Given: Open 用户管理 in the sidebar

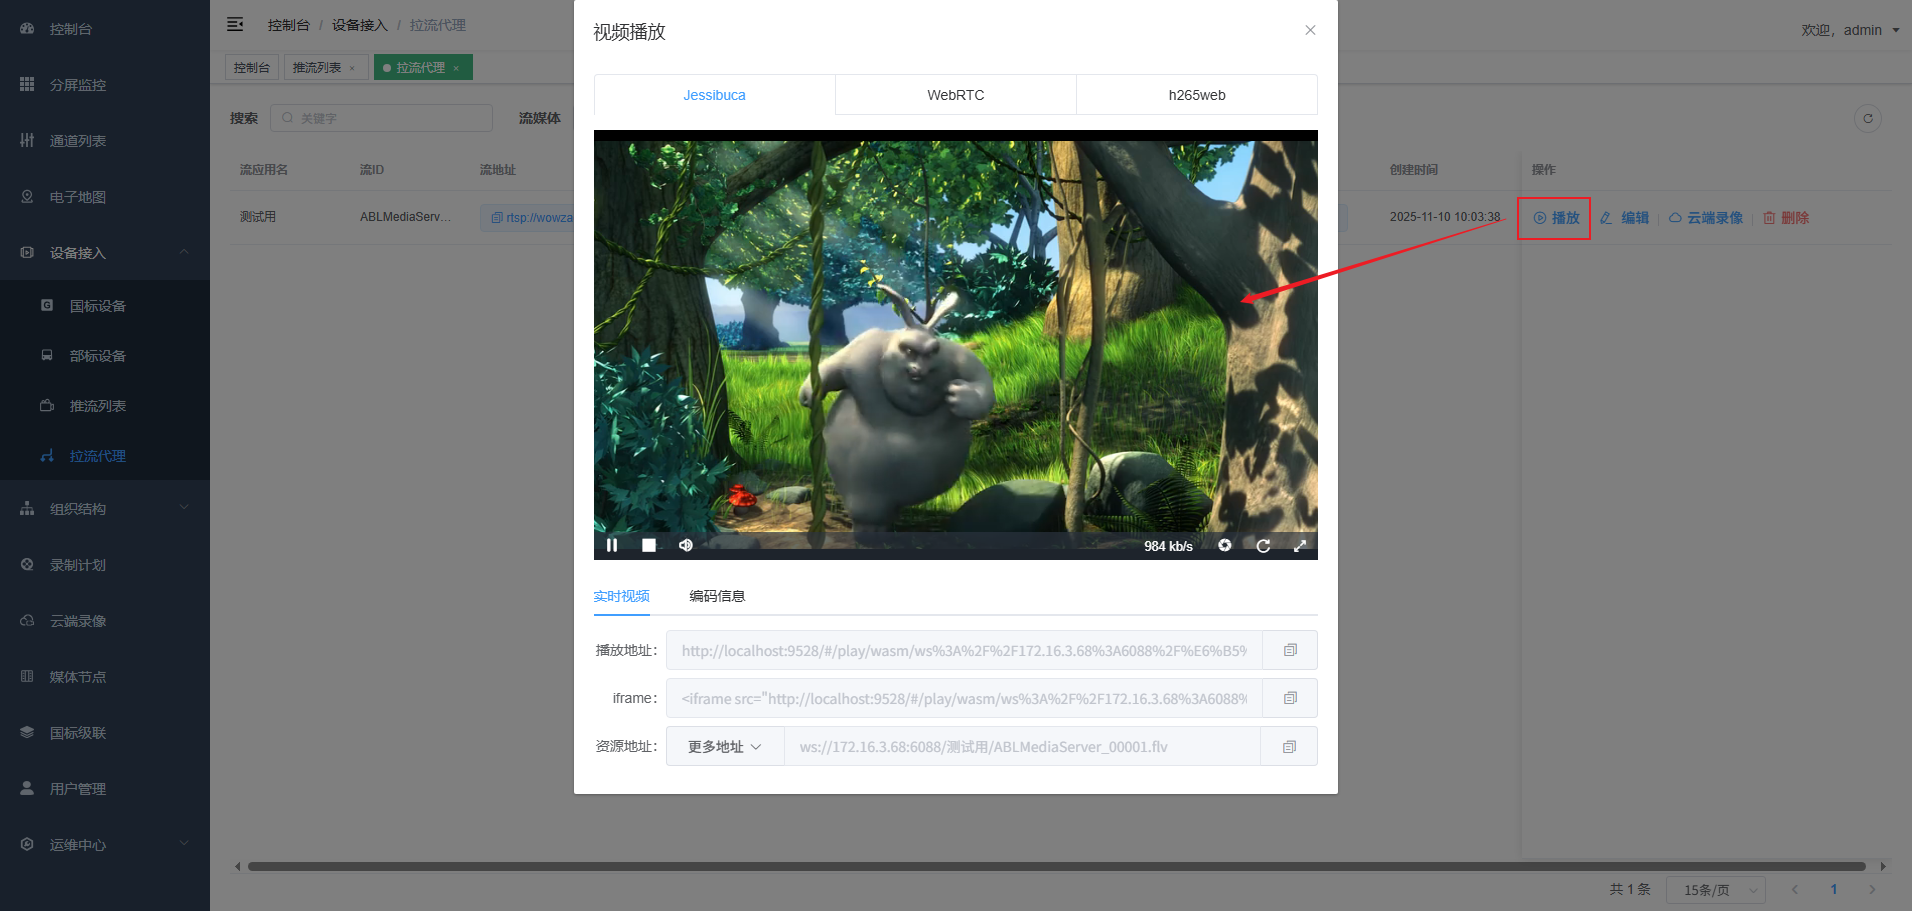Looking at the screenshot, I should click(105, 789).
